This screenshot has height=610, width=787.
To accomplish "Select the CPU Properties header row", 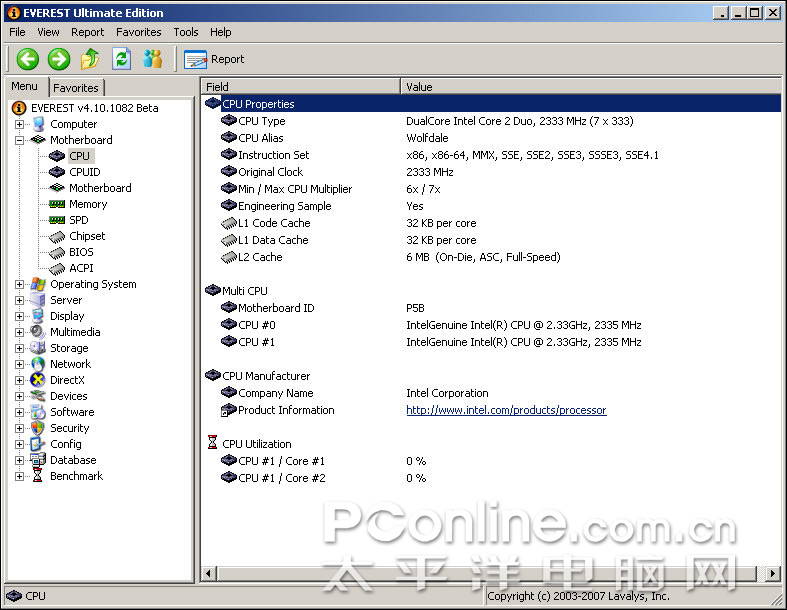I will pyautogui.click(x=492, y=104).
